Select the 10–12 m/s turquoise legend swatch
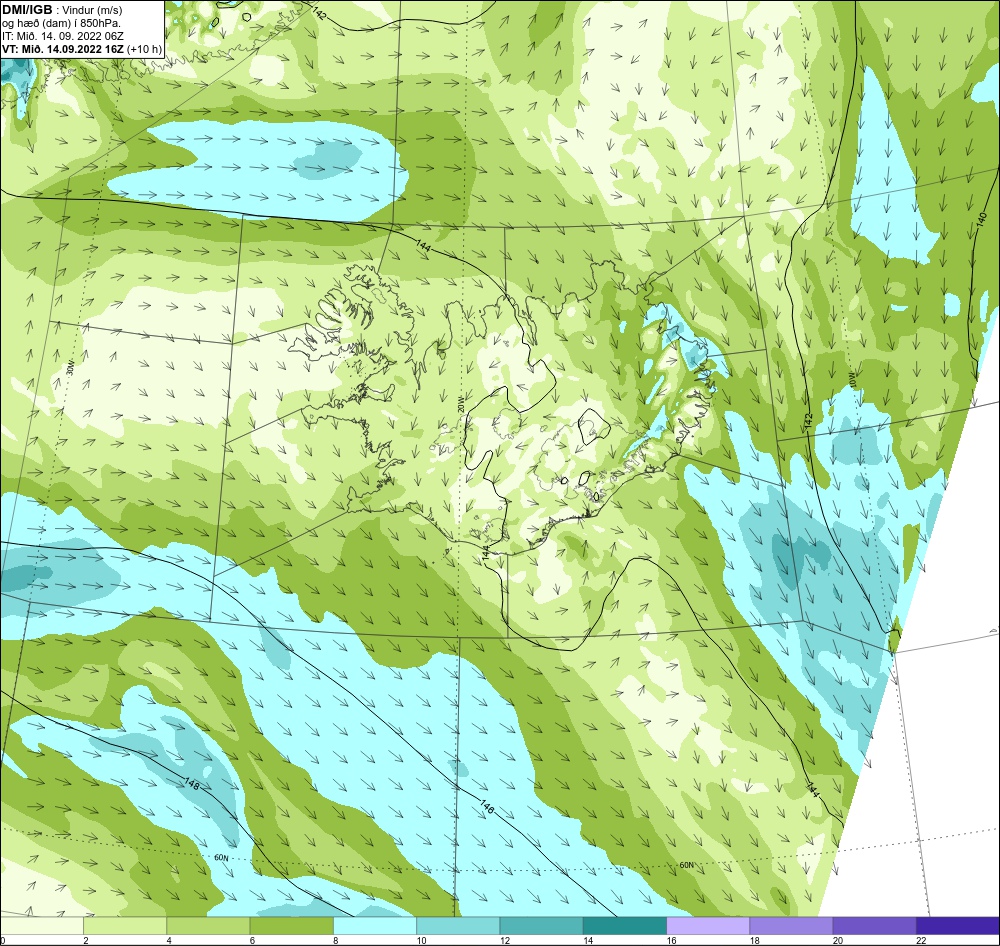 [x=458, y=925]
